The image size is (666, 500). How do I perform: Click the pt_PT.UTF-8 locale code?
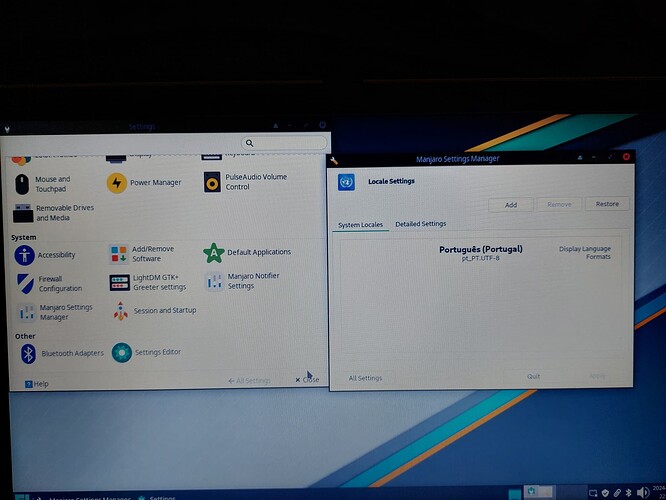pos(480,258)
